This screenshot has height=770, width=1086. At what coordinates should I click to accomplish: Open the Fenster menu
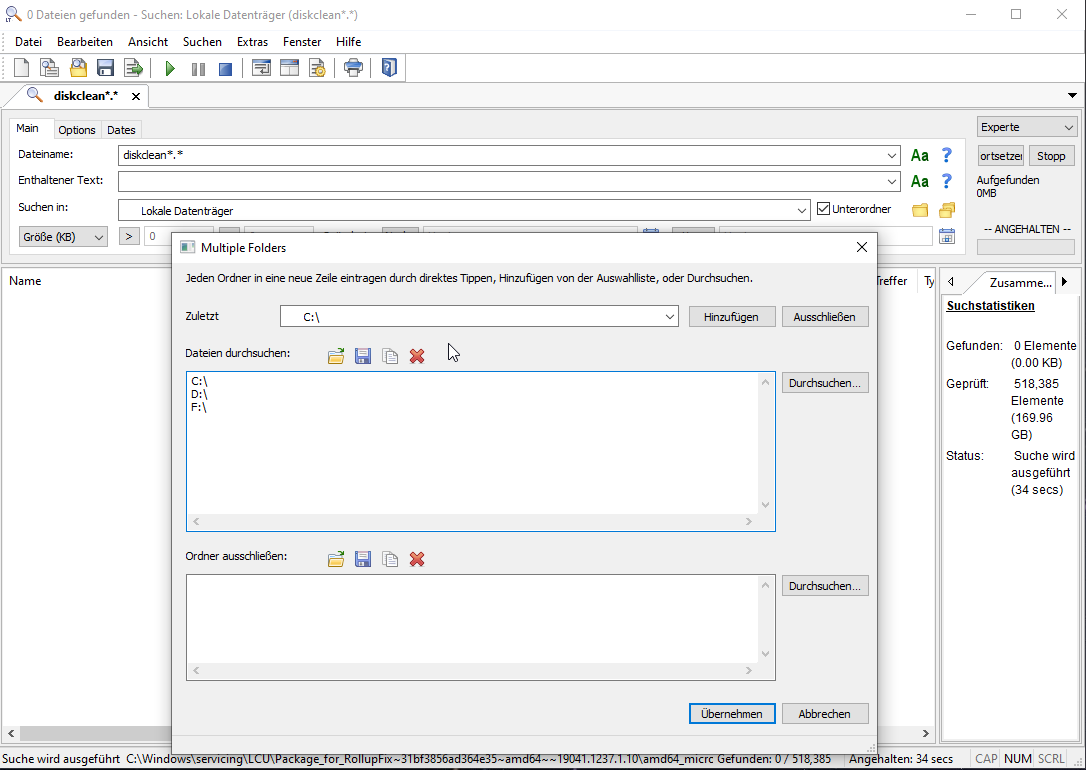[x=302, y=42]
